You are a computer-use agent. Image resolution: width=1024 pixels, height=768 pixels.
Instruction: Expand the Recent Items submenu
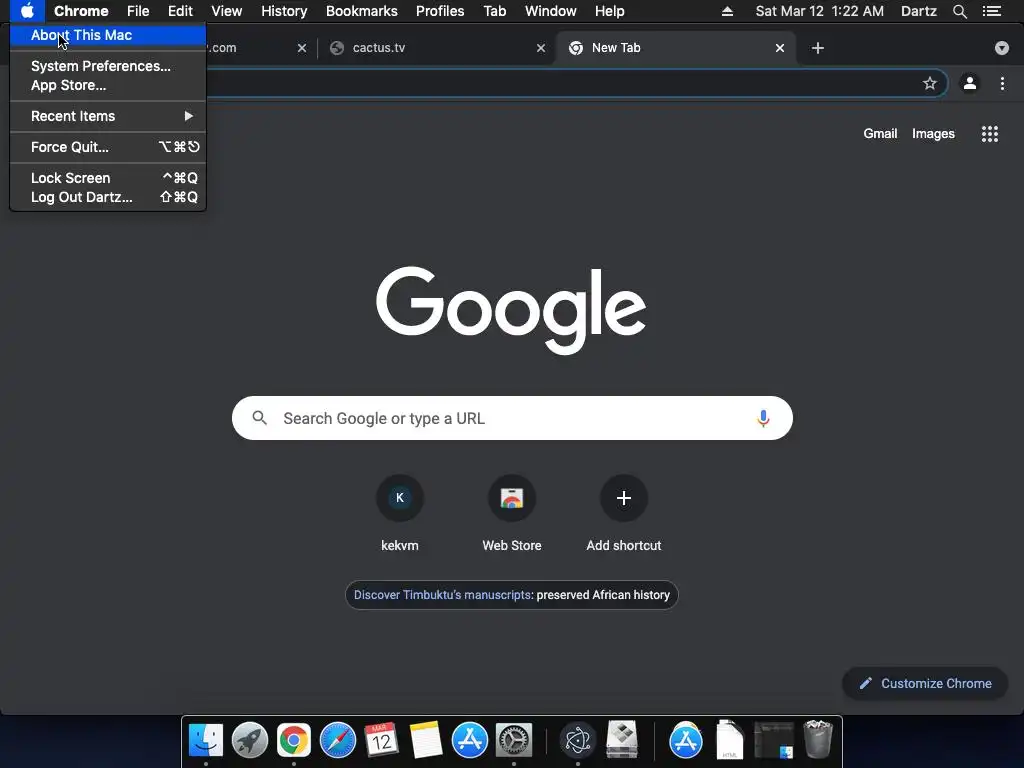pyautogui.click(x=108, y=116)
